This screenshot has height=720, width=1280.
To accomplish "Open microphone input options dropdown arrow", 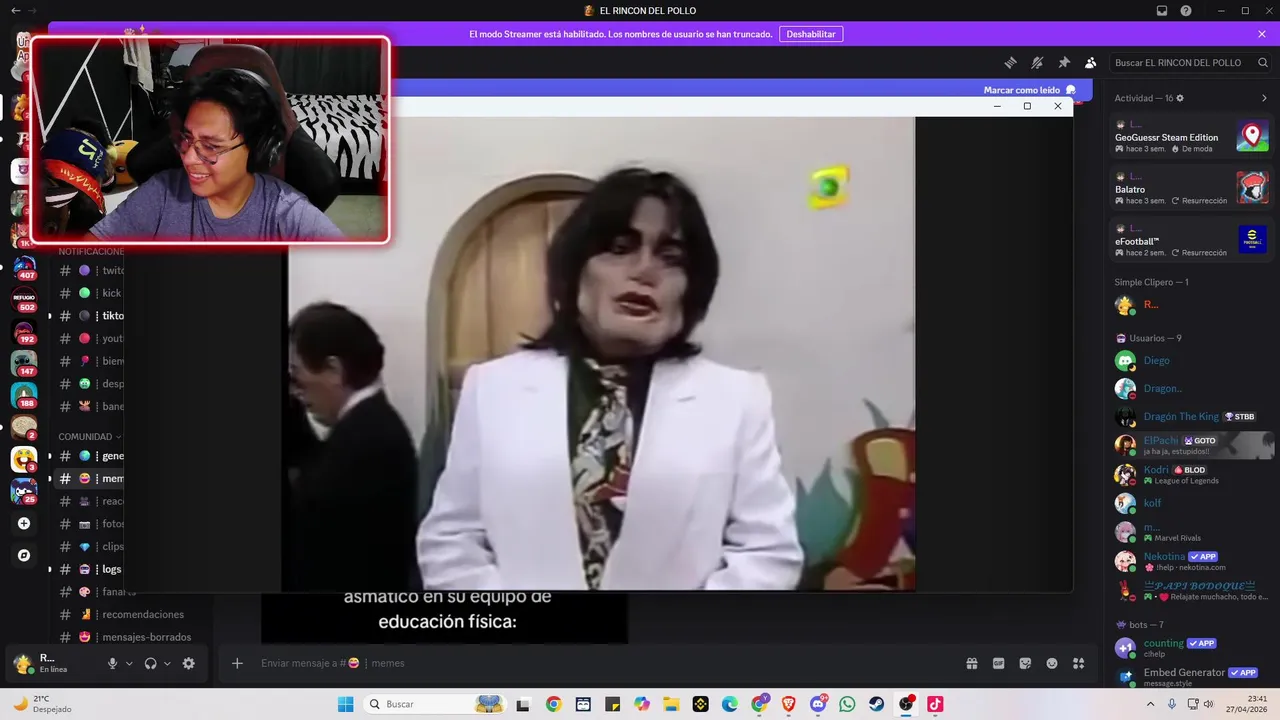I will (x=129, y=663).
